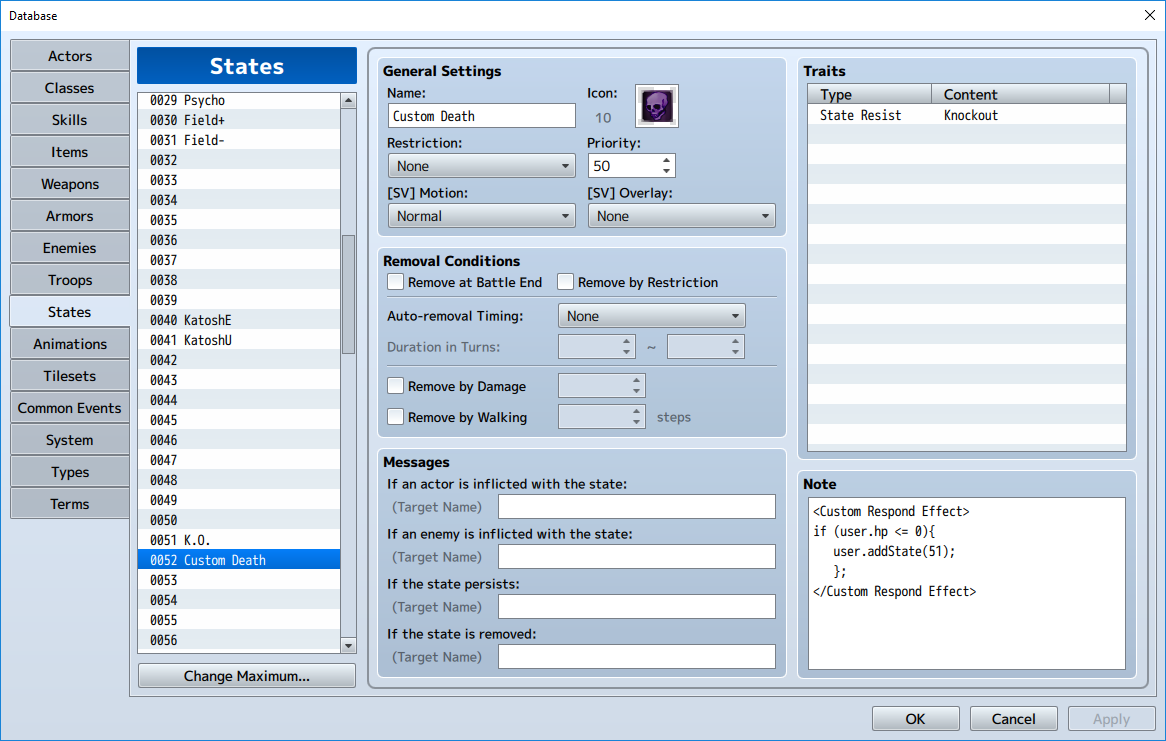The width and height of the screenshot is (1166, 741).
Task: Open the Terms tab
Action: point(70,504)
